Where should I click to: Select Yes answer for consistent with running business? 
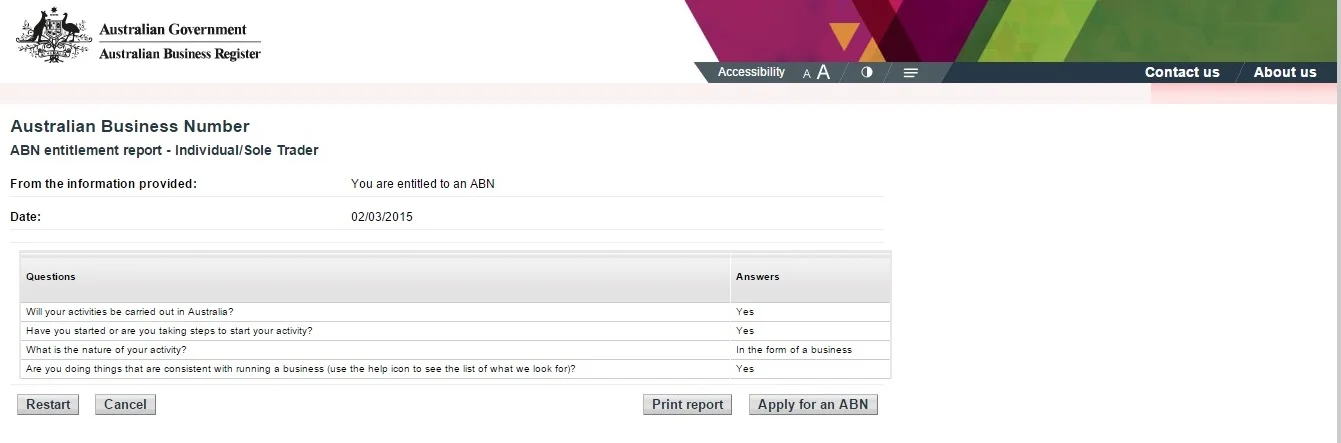click(745, 369)
